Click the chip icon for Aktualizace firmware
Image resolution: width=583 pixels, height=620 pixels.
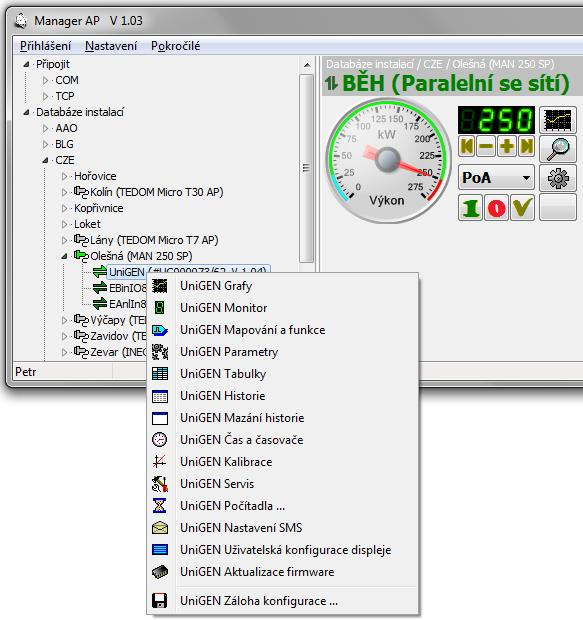160,572
